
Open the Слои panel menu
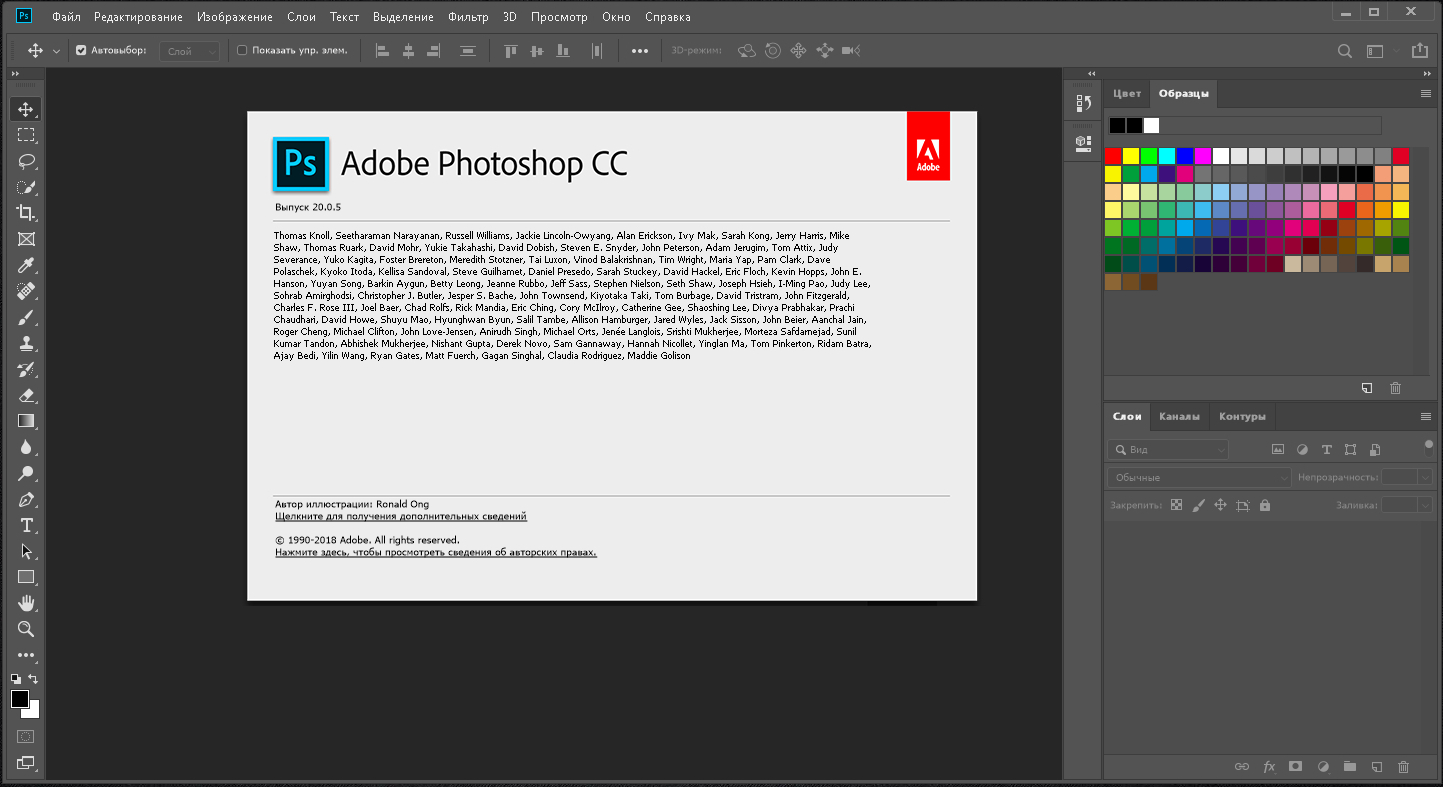click(1426, 416)
